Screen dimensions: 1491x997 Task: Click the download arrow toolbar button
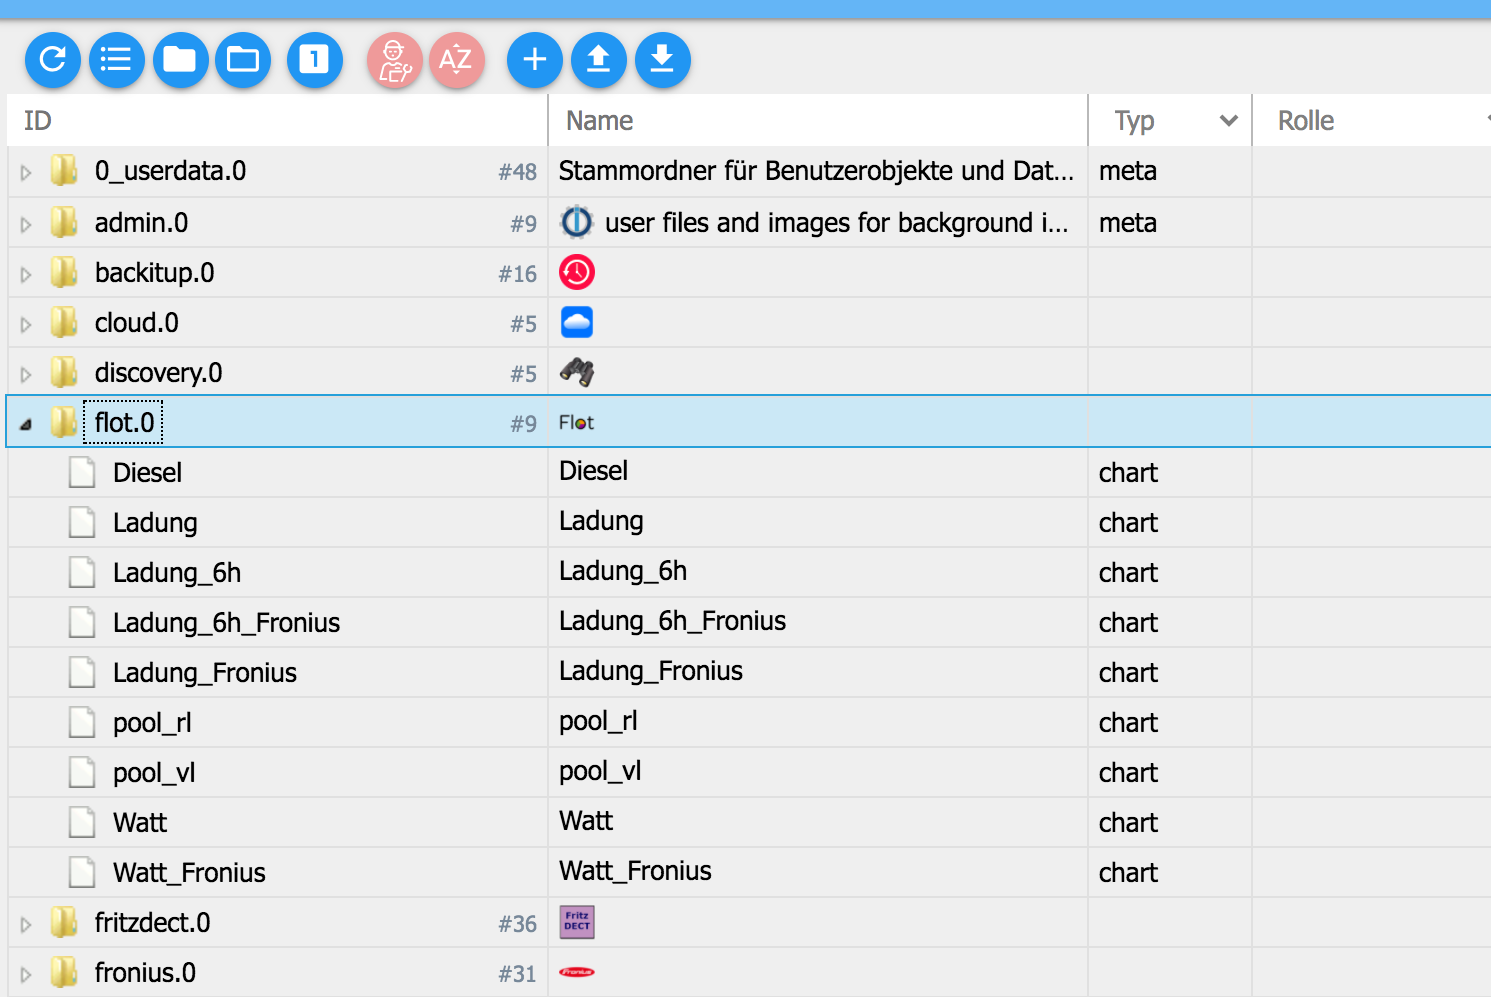(x=662, y=60)
